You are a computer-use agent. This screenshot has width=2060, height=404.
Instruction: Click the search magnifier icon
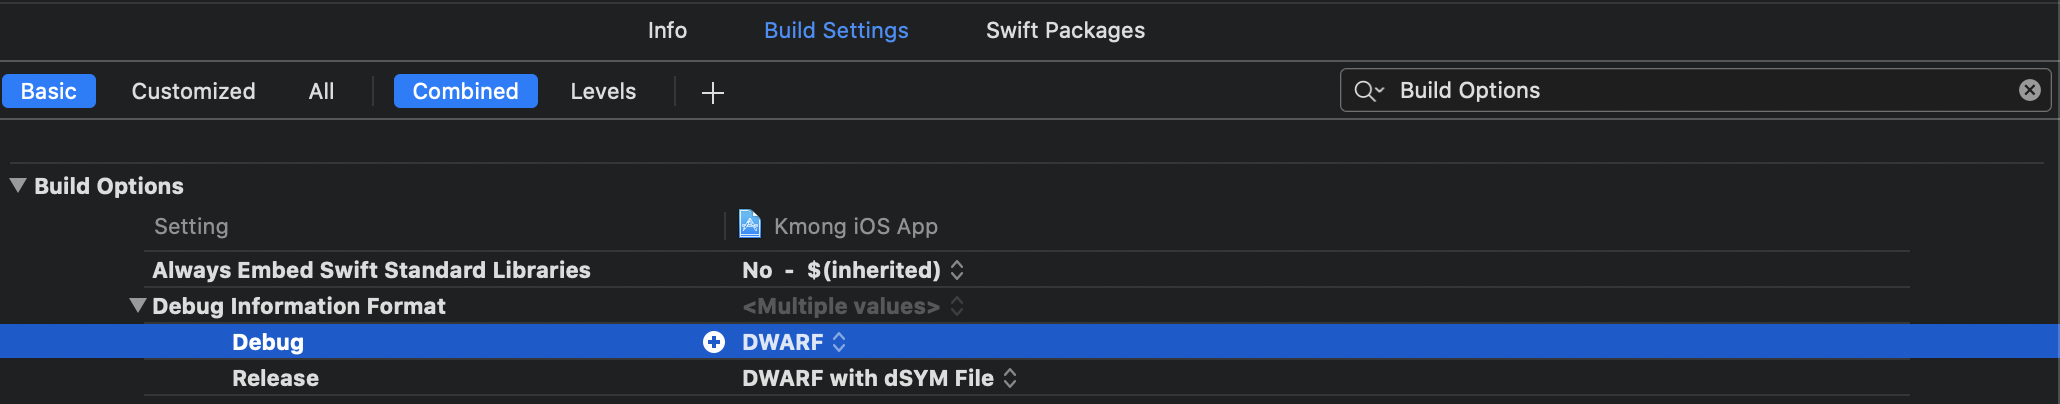[x=1367, y=91]
